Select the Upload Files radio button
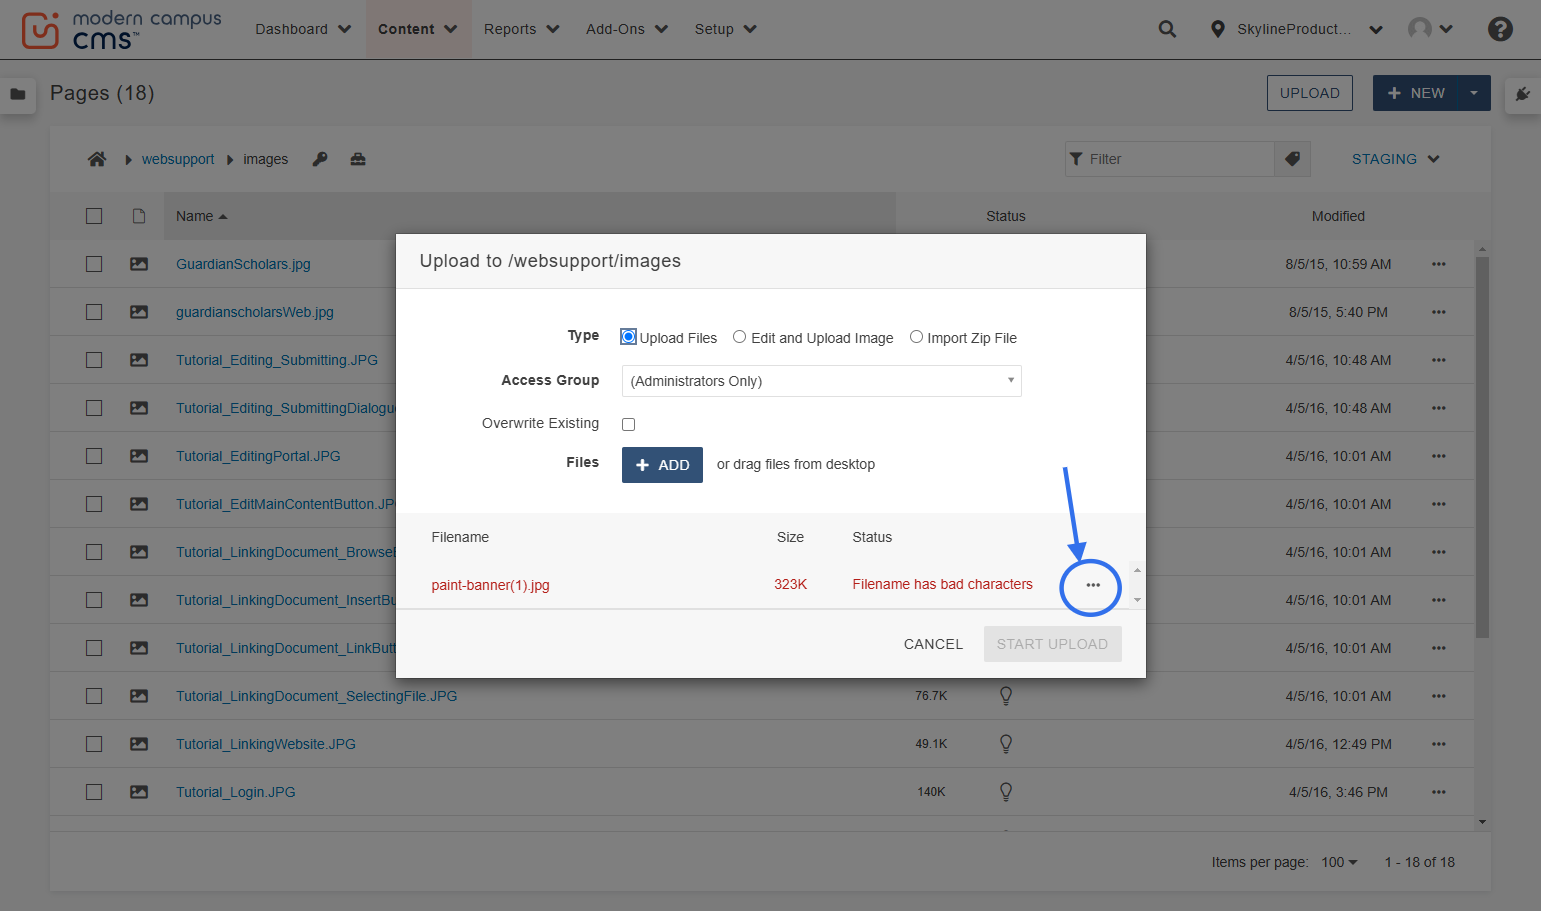This screenshot has width=1541, height=911. (628, 337)
